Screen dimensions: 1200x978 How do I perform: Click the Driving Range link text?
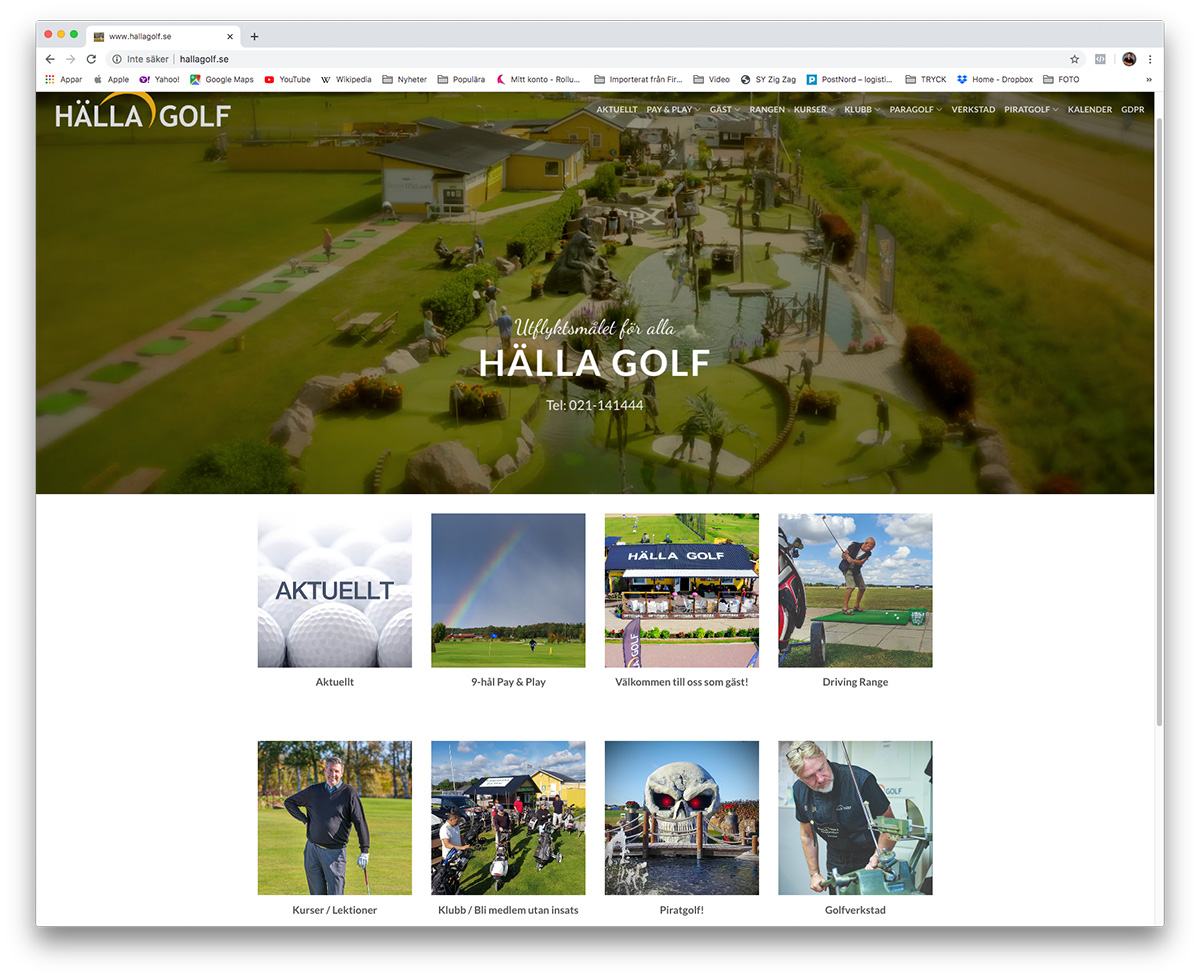(x=855, y=682)
